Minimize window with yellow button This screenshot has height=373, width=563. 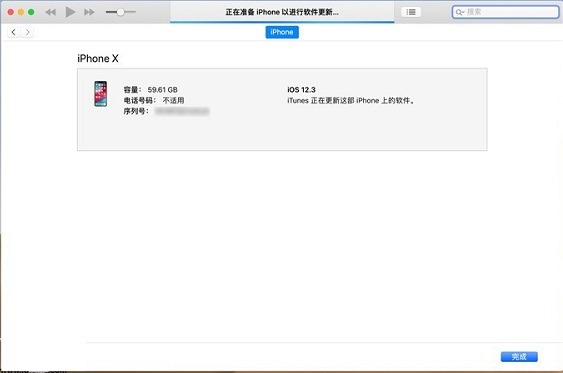(x=21, y=12)
